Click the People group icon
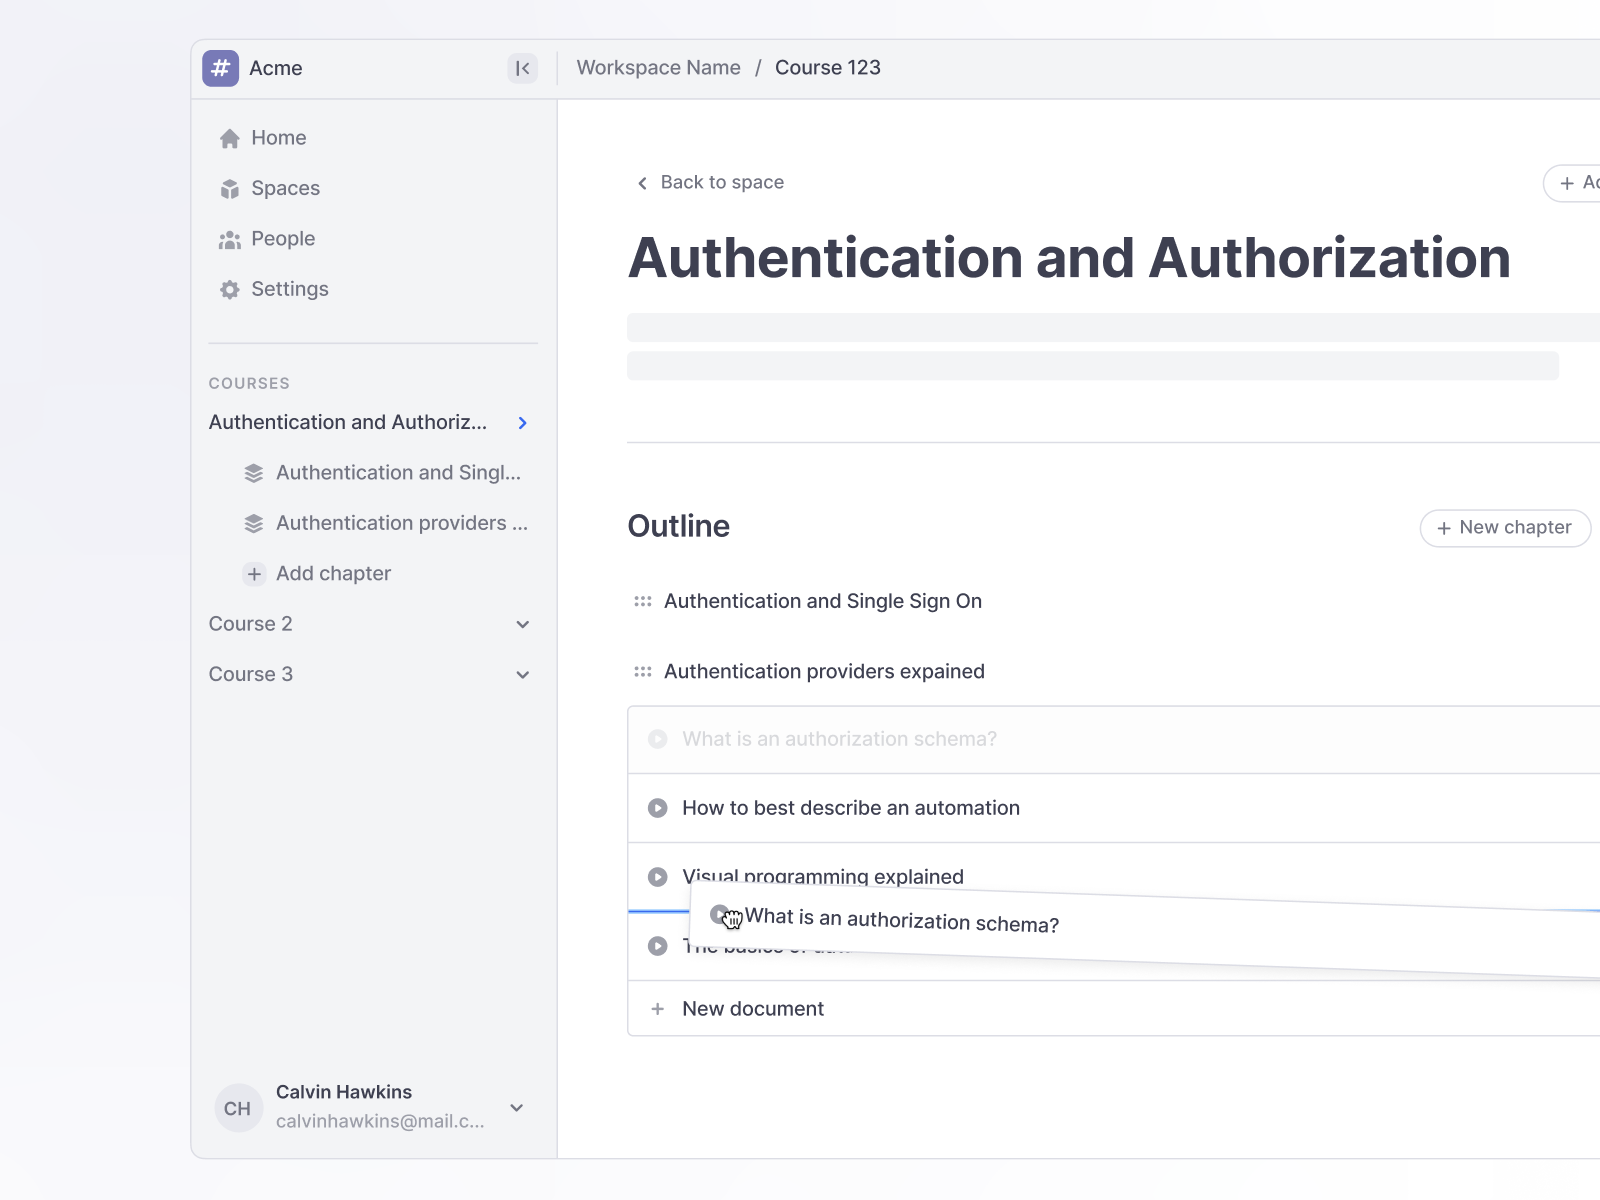The height and width of the screenshot is (1200, 1600). coord(230,240)
